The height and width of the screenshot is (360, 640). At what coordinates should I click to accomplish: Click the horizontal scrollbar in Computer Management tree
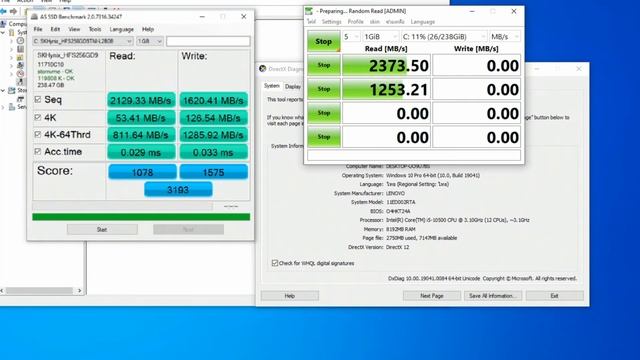coord(40,291)
